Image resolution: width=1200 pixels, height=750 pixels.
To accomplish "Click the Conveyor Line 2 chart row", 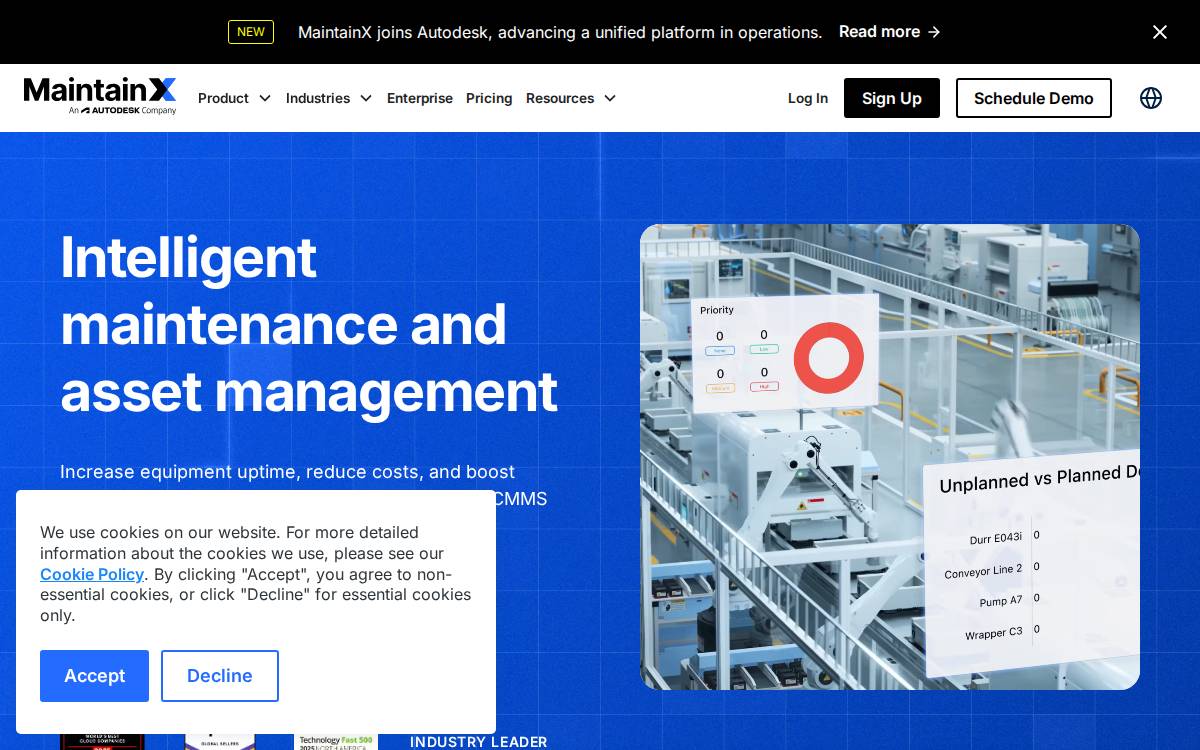I will coord(992,570).
